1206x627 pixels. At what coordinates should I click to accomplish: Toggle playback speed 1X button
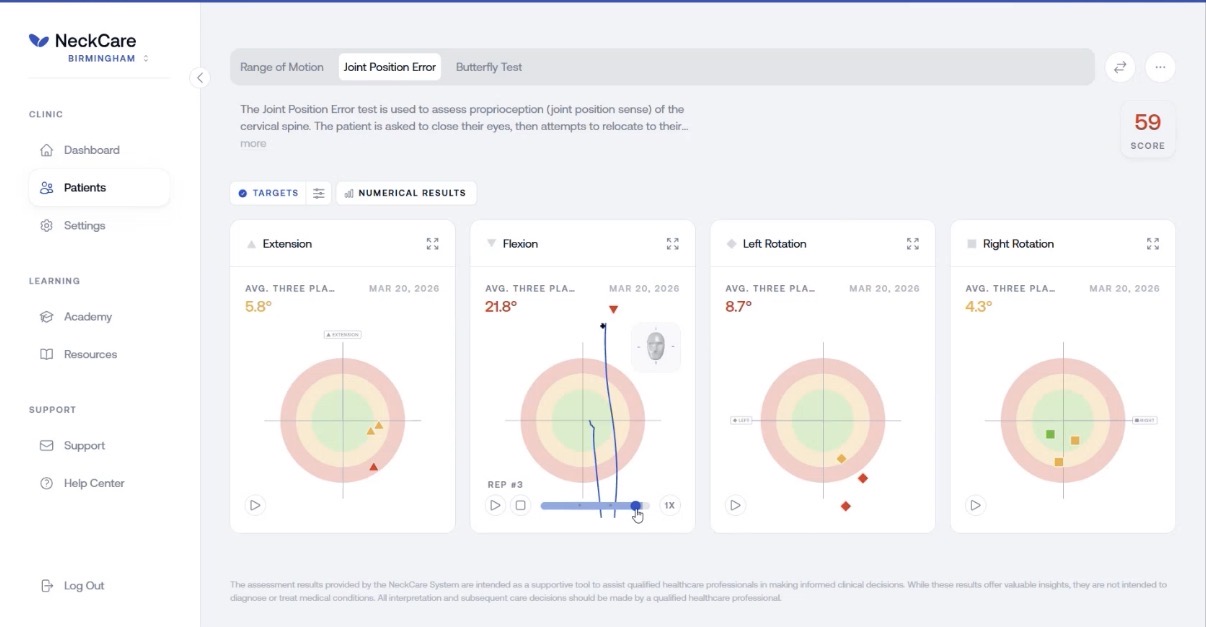(670, 506)
